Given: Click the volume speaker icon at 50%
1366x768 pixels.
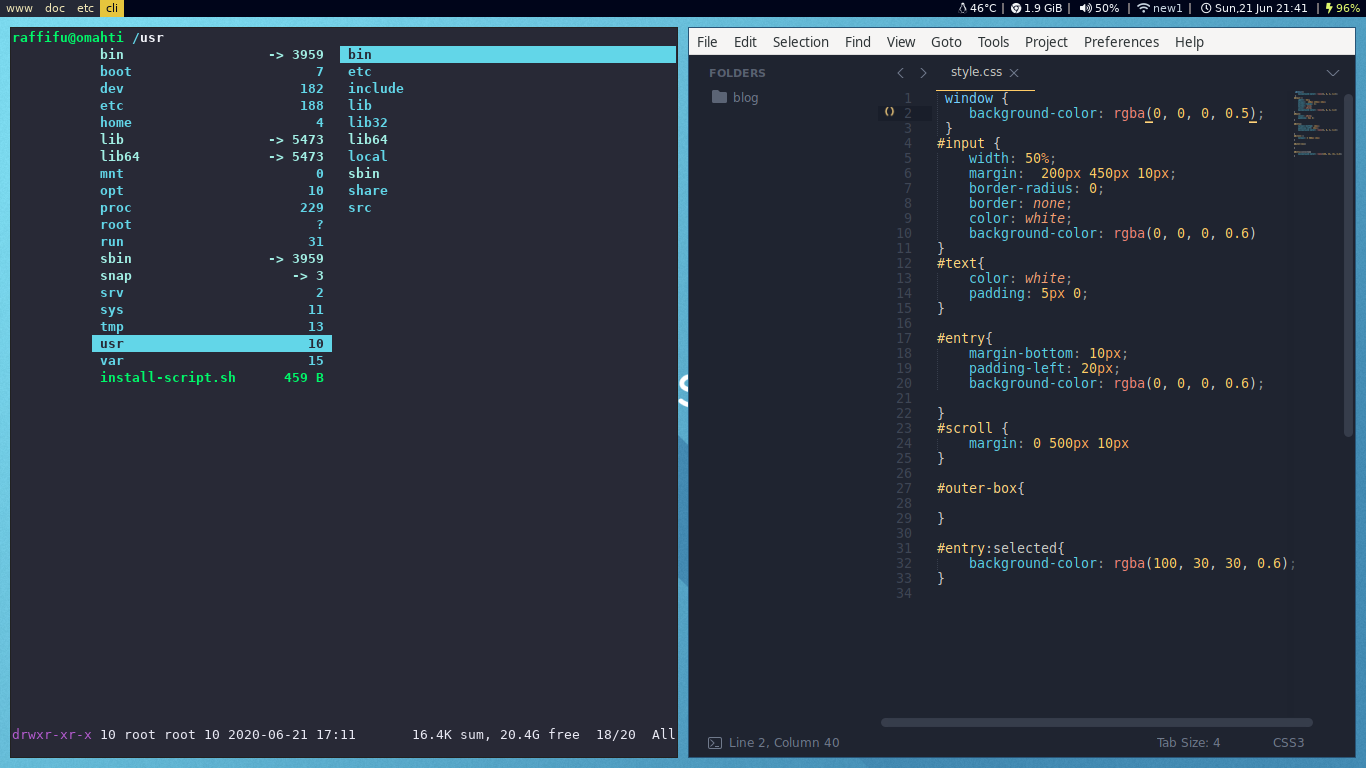Looking at the screenshot, I should pyautogui.click(x=1085, y=8).
